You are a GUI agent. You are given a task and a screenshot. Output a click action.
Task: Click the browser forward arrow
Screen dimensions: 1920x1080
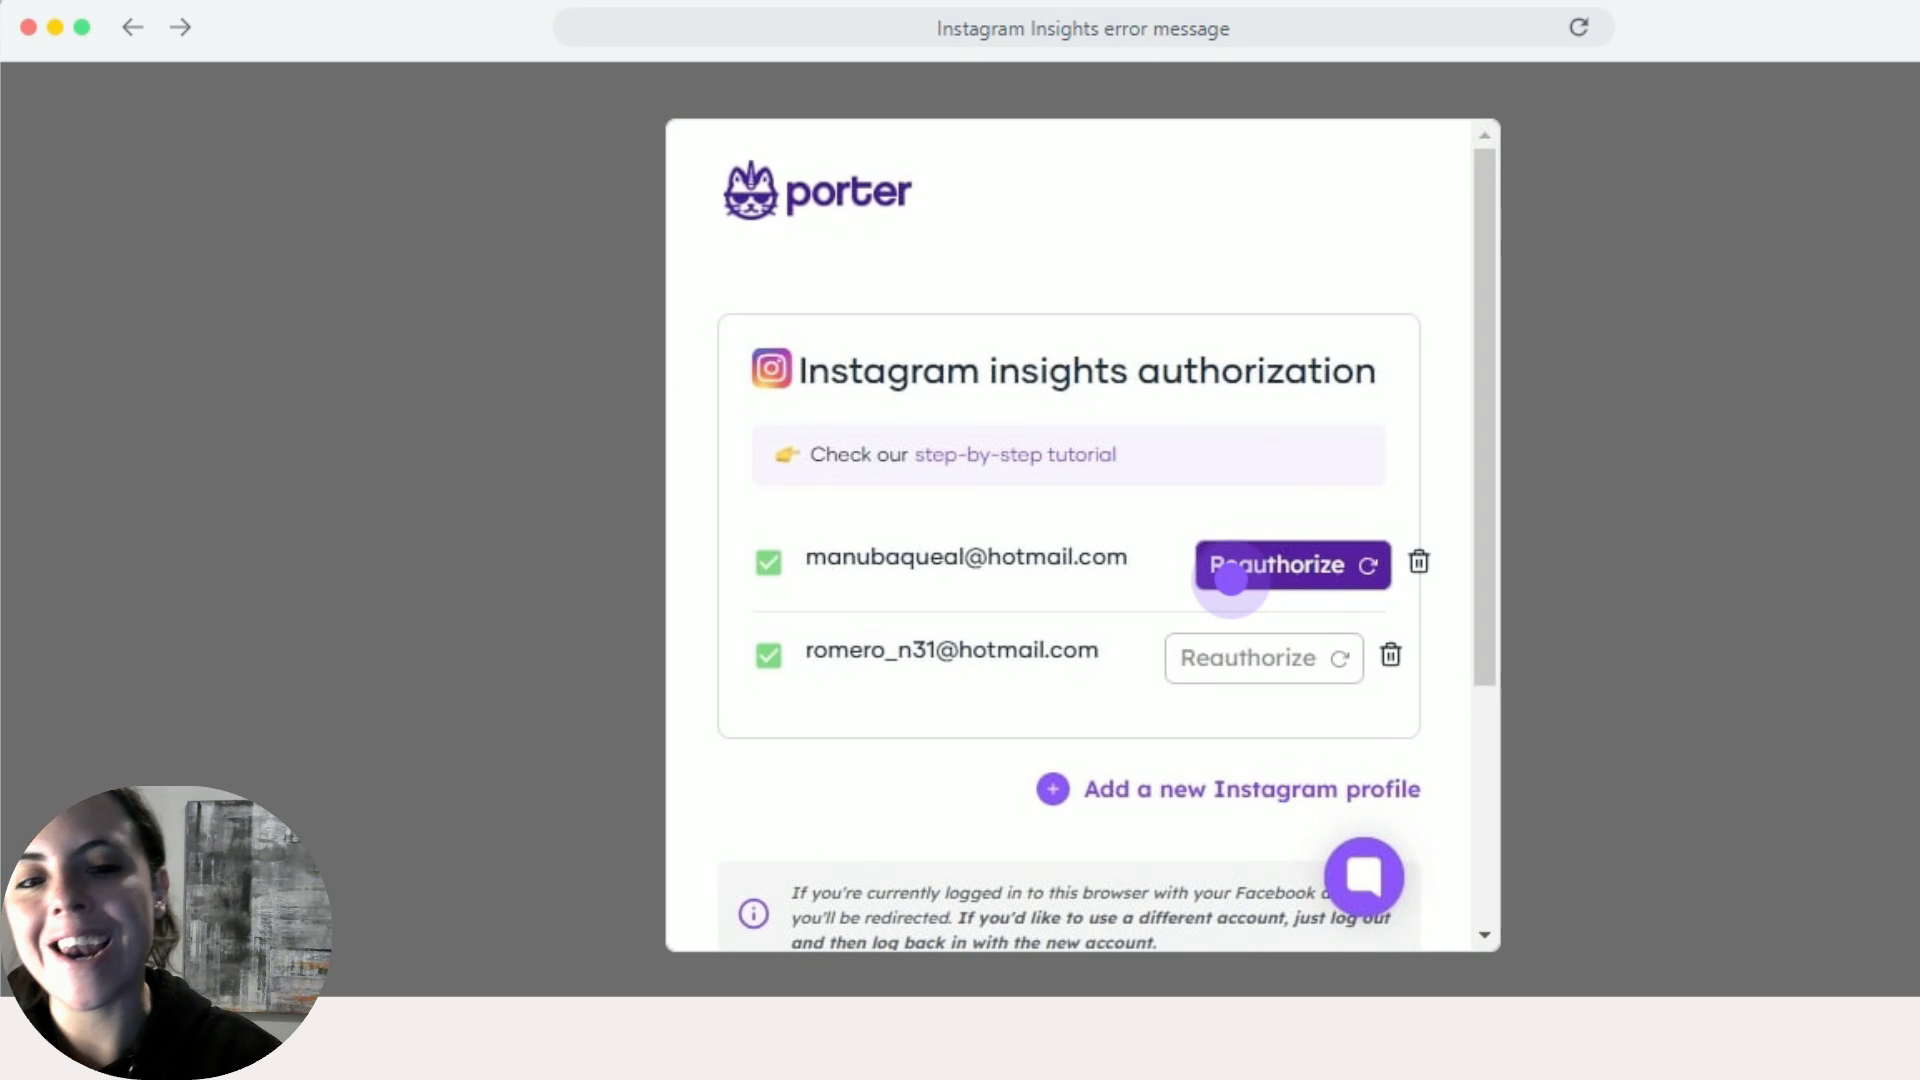pos(180,28)
